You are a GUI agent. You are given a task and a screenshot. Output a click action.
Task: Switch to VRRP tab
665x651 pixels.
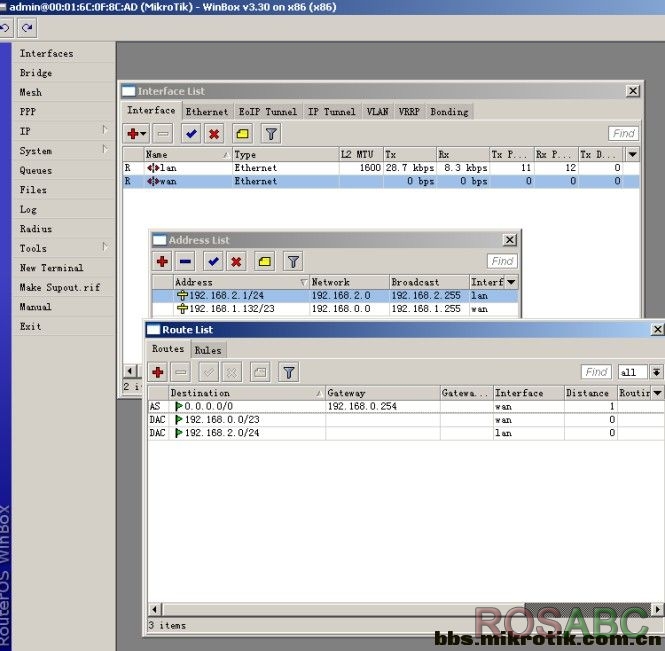pyautogui.click(x=409, y=112)
